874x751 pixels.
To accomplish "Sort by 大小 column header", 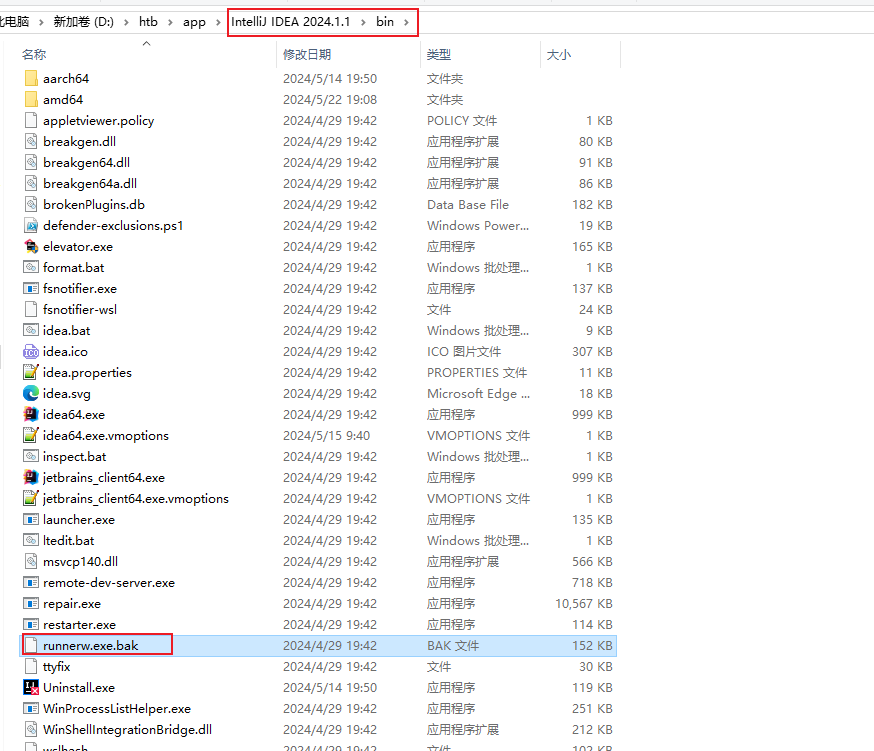I will click(x=559, y=55).
